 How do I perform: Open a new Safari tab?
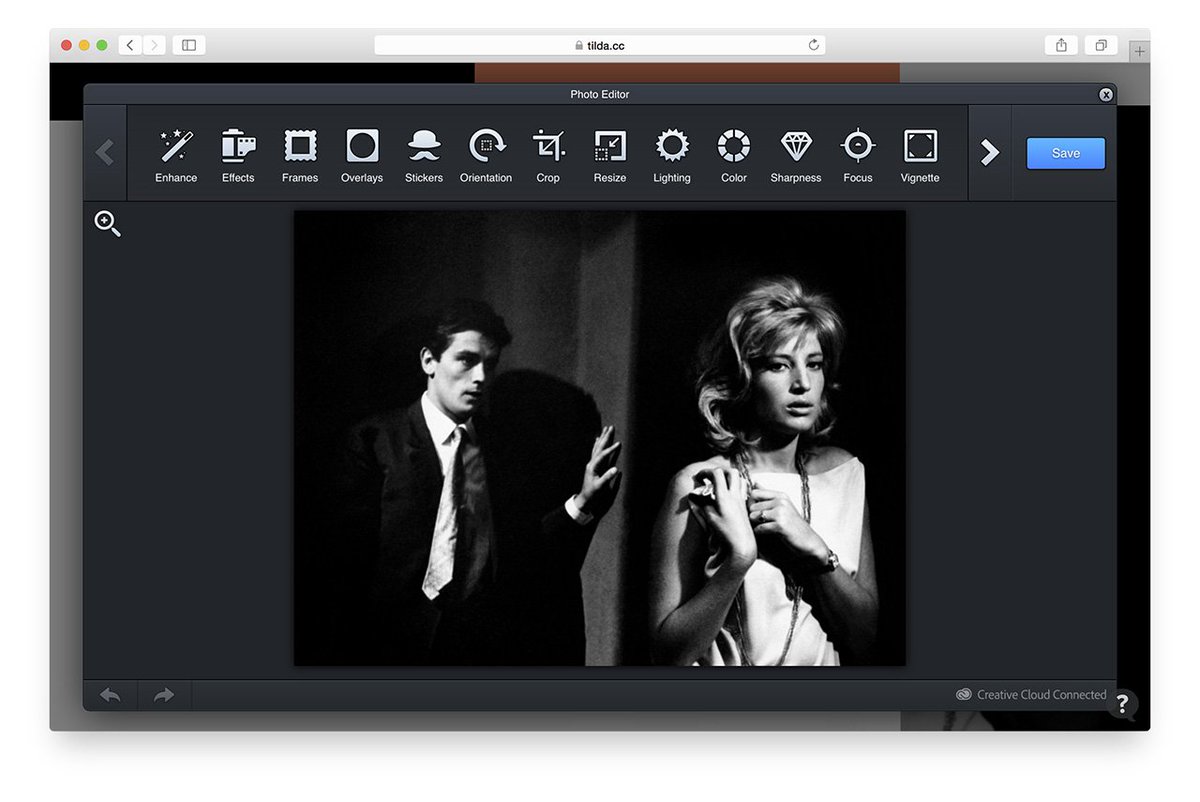[1139, 51]
